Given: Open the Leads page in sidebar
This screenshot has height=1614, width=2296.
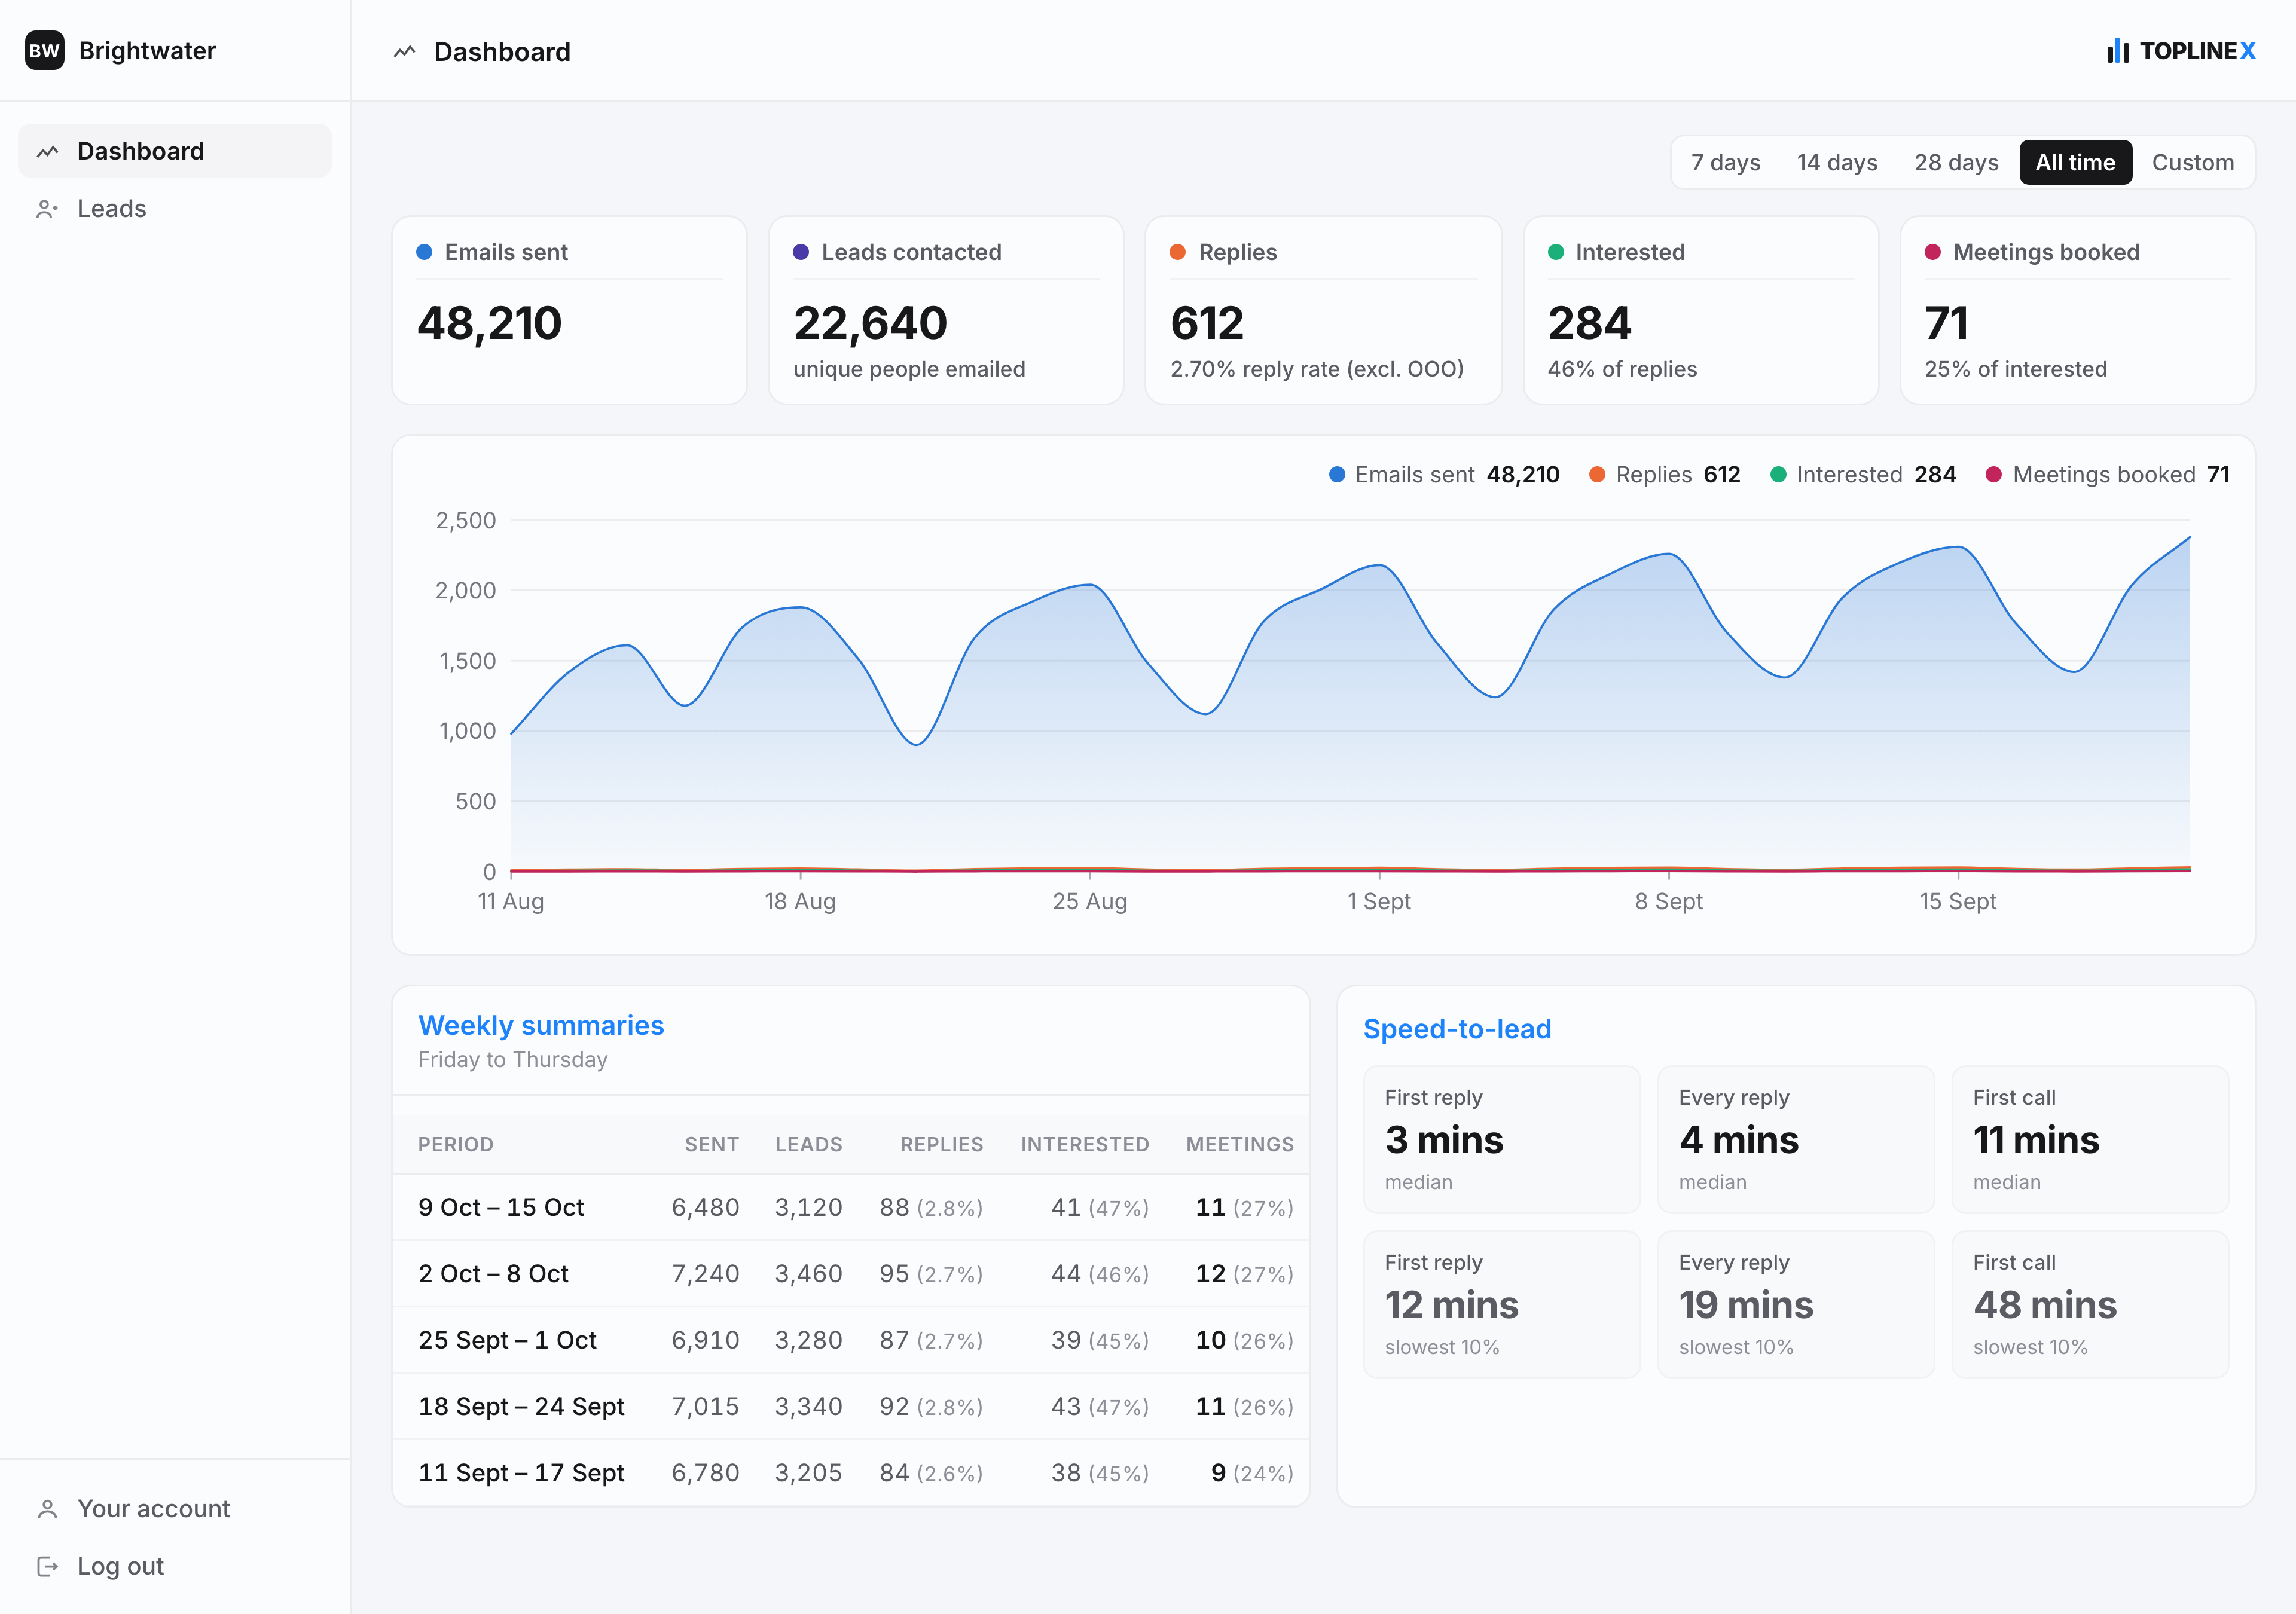Looking at the screenshot, I should point(175,209).
